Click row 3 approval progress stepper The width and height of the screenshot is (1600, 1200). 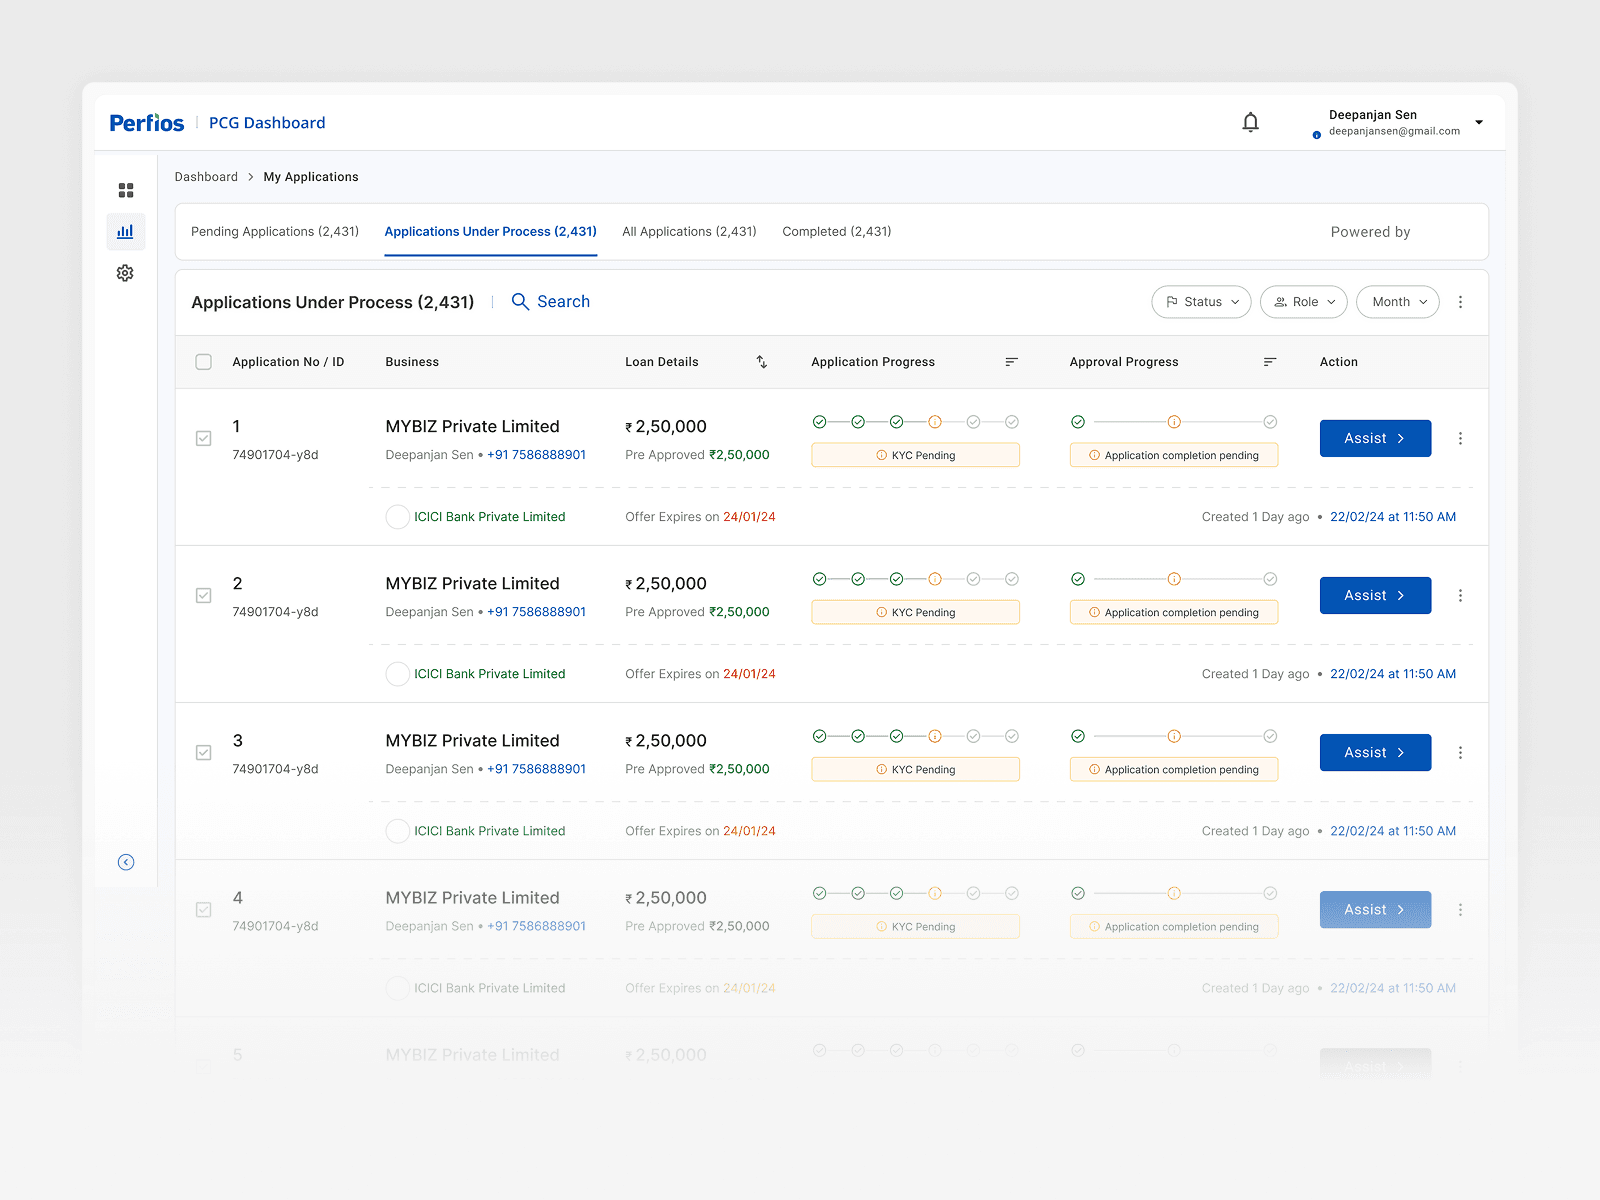[1174, 736]
